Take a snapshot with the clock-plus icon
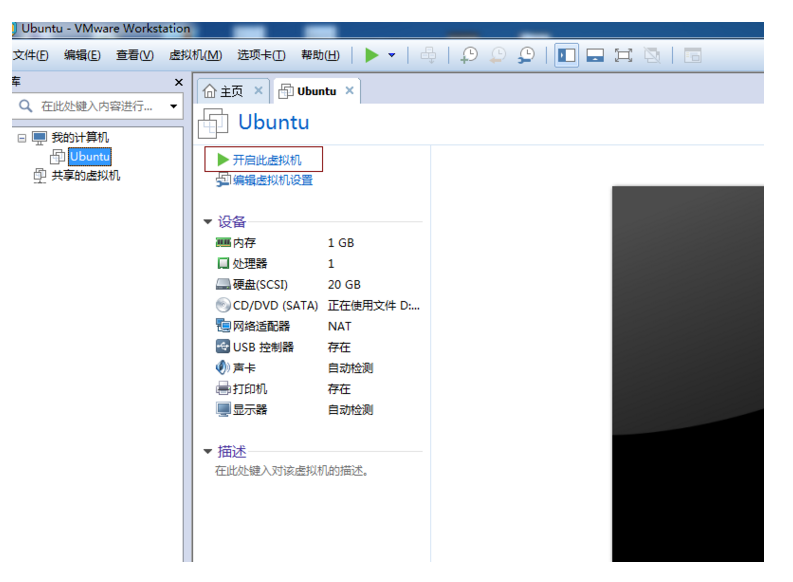The height and width of the screenshot is (582, 793). [x=469, y=55]
